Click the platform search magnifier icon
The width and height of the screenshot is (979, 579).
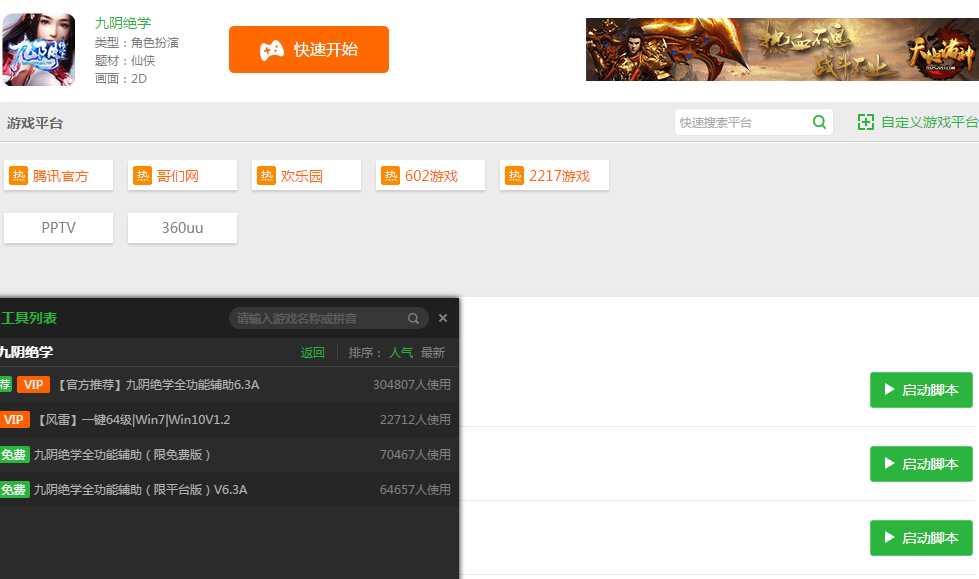pyautogui.click(x=820, y=122)
